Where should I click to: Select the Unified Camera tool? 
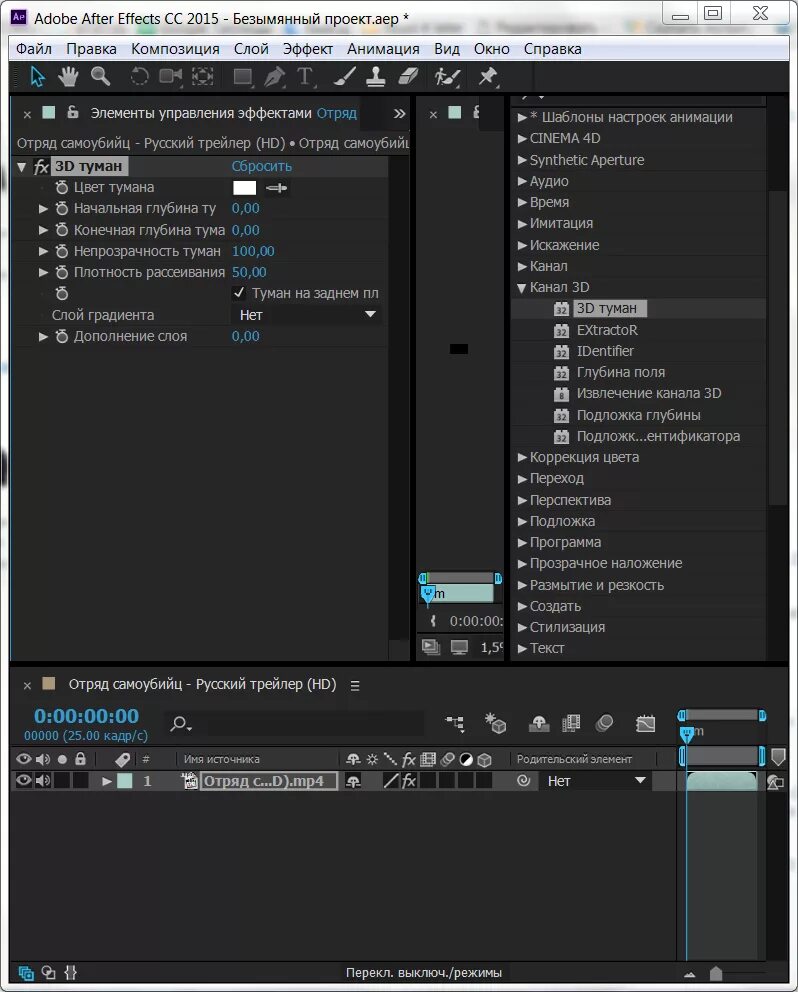click(x=170, y=77)
